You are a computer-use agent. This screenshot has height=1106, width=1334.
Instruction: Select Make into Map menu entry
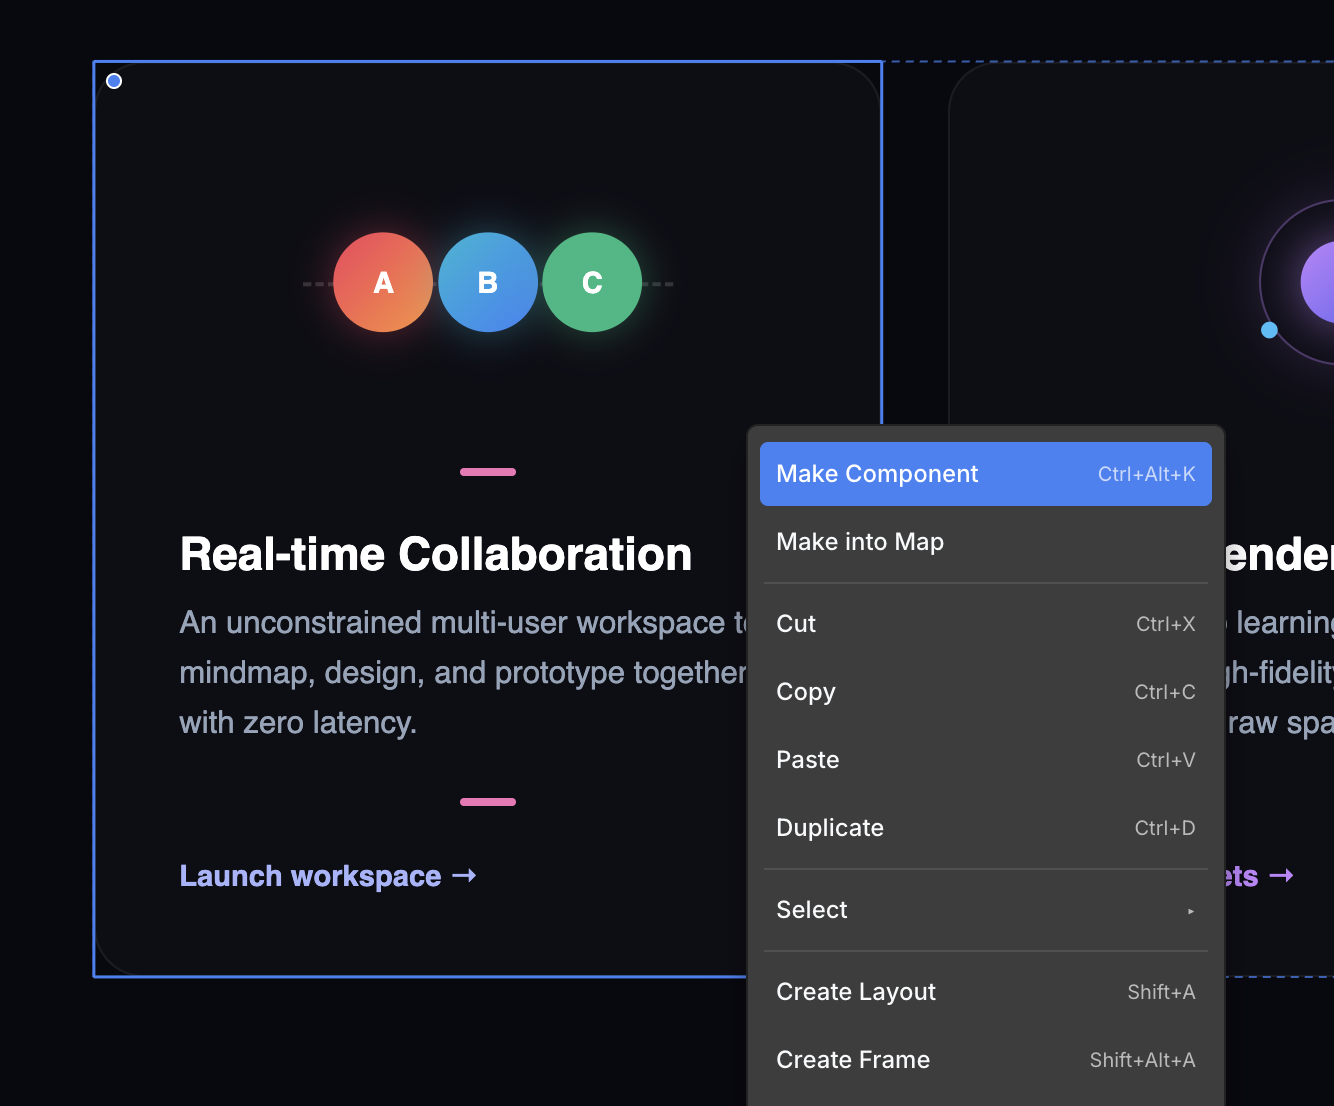point(985,542)
